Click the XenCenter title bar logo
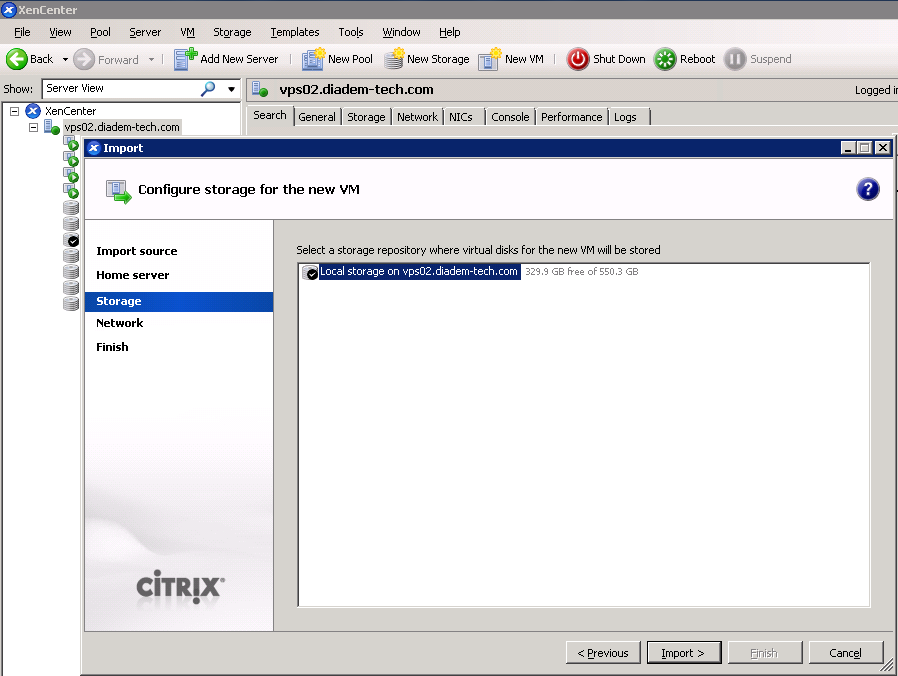Screen dimensions: 898x676 click(9, 9)
